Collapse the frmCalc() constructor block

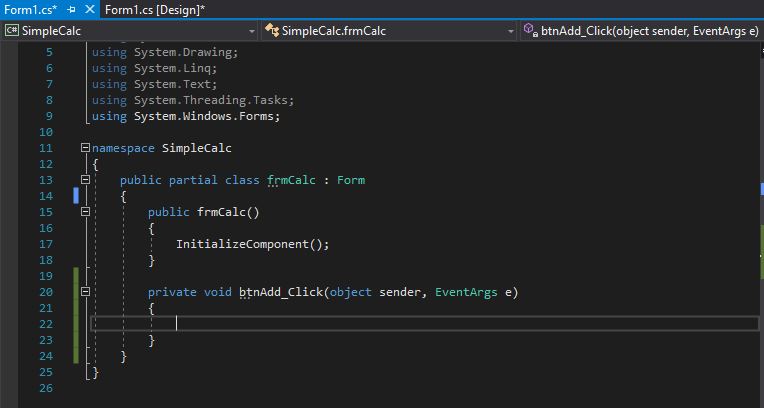click(x=85, y=212)
